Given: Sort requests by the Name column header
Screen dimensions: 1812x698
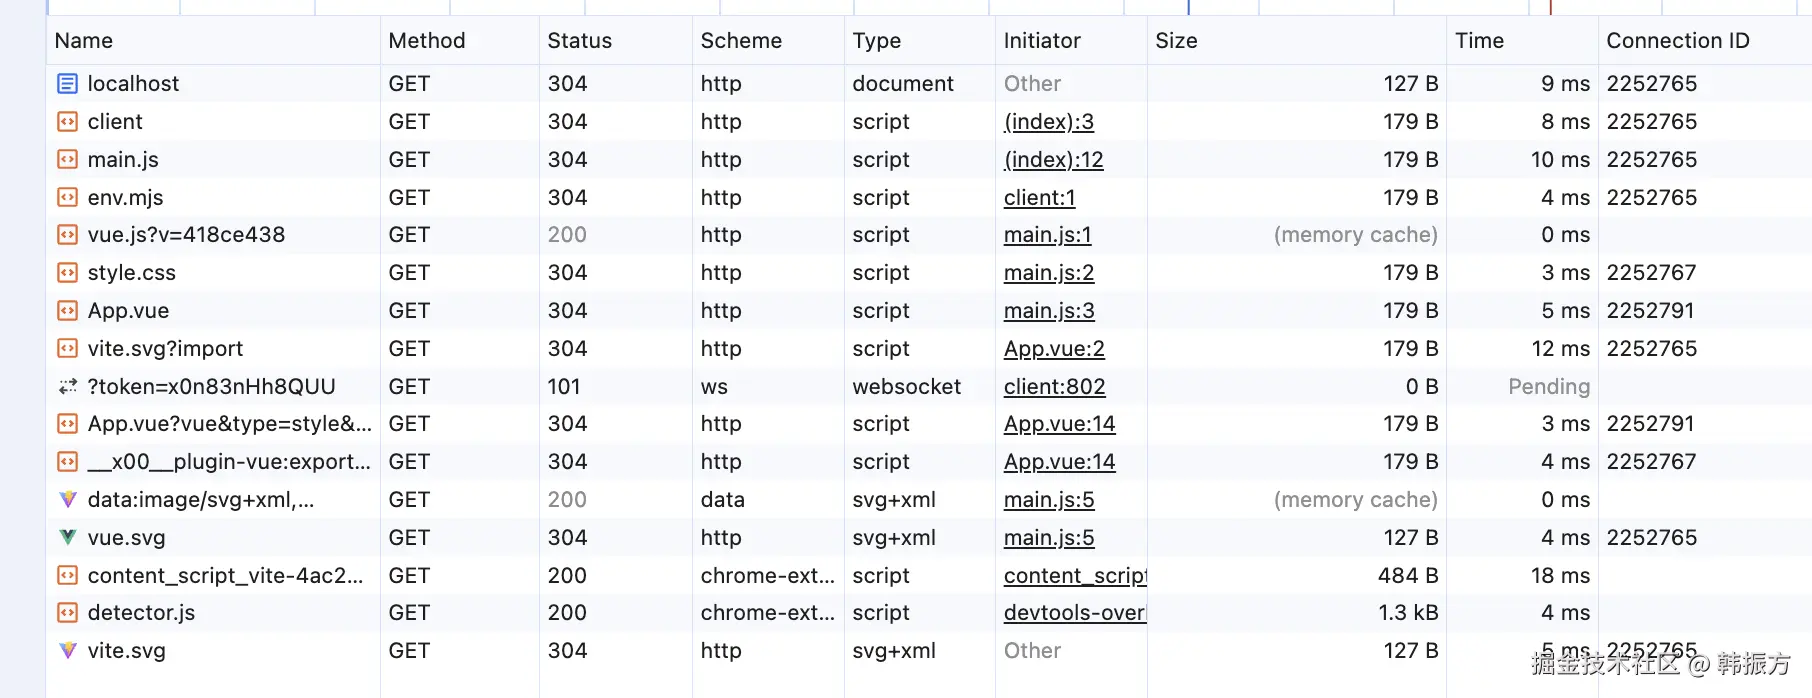Looking at the screenshot, I should click(84, 41).
